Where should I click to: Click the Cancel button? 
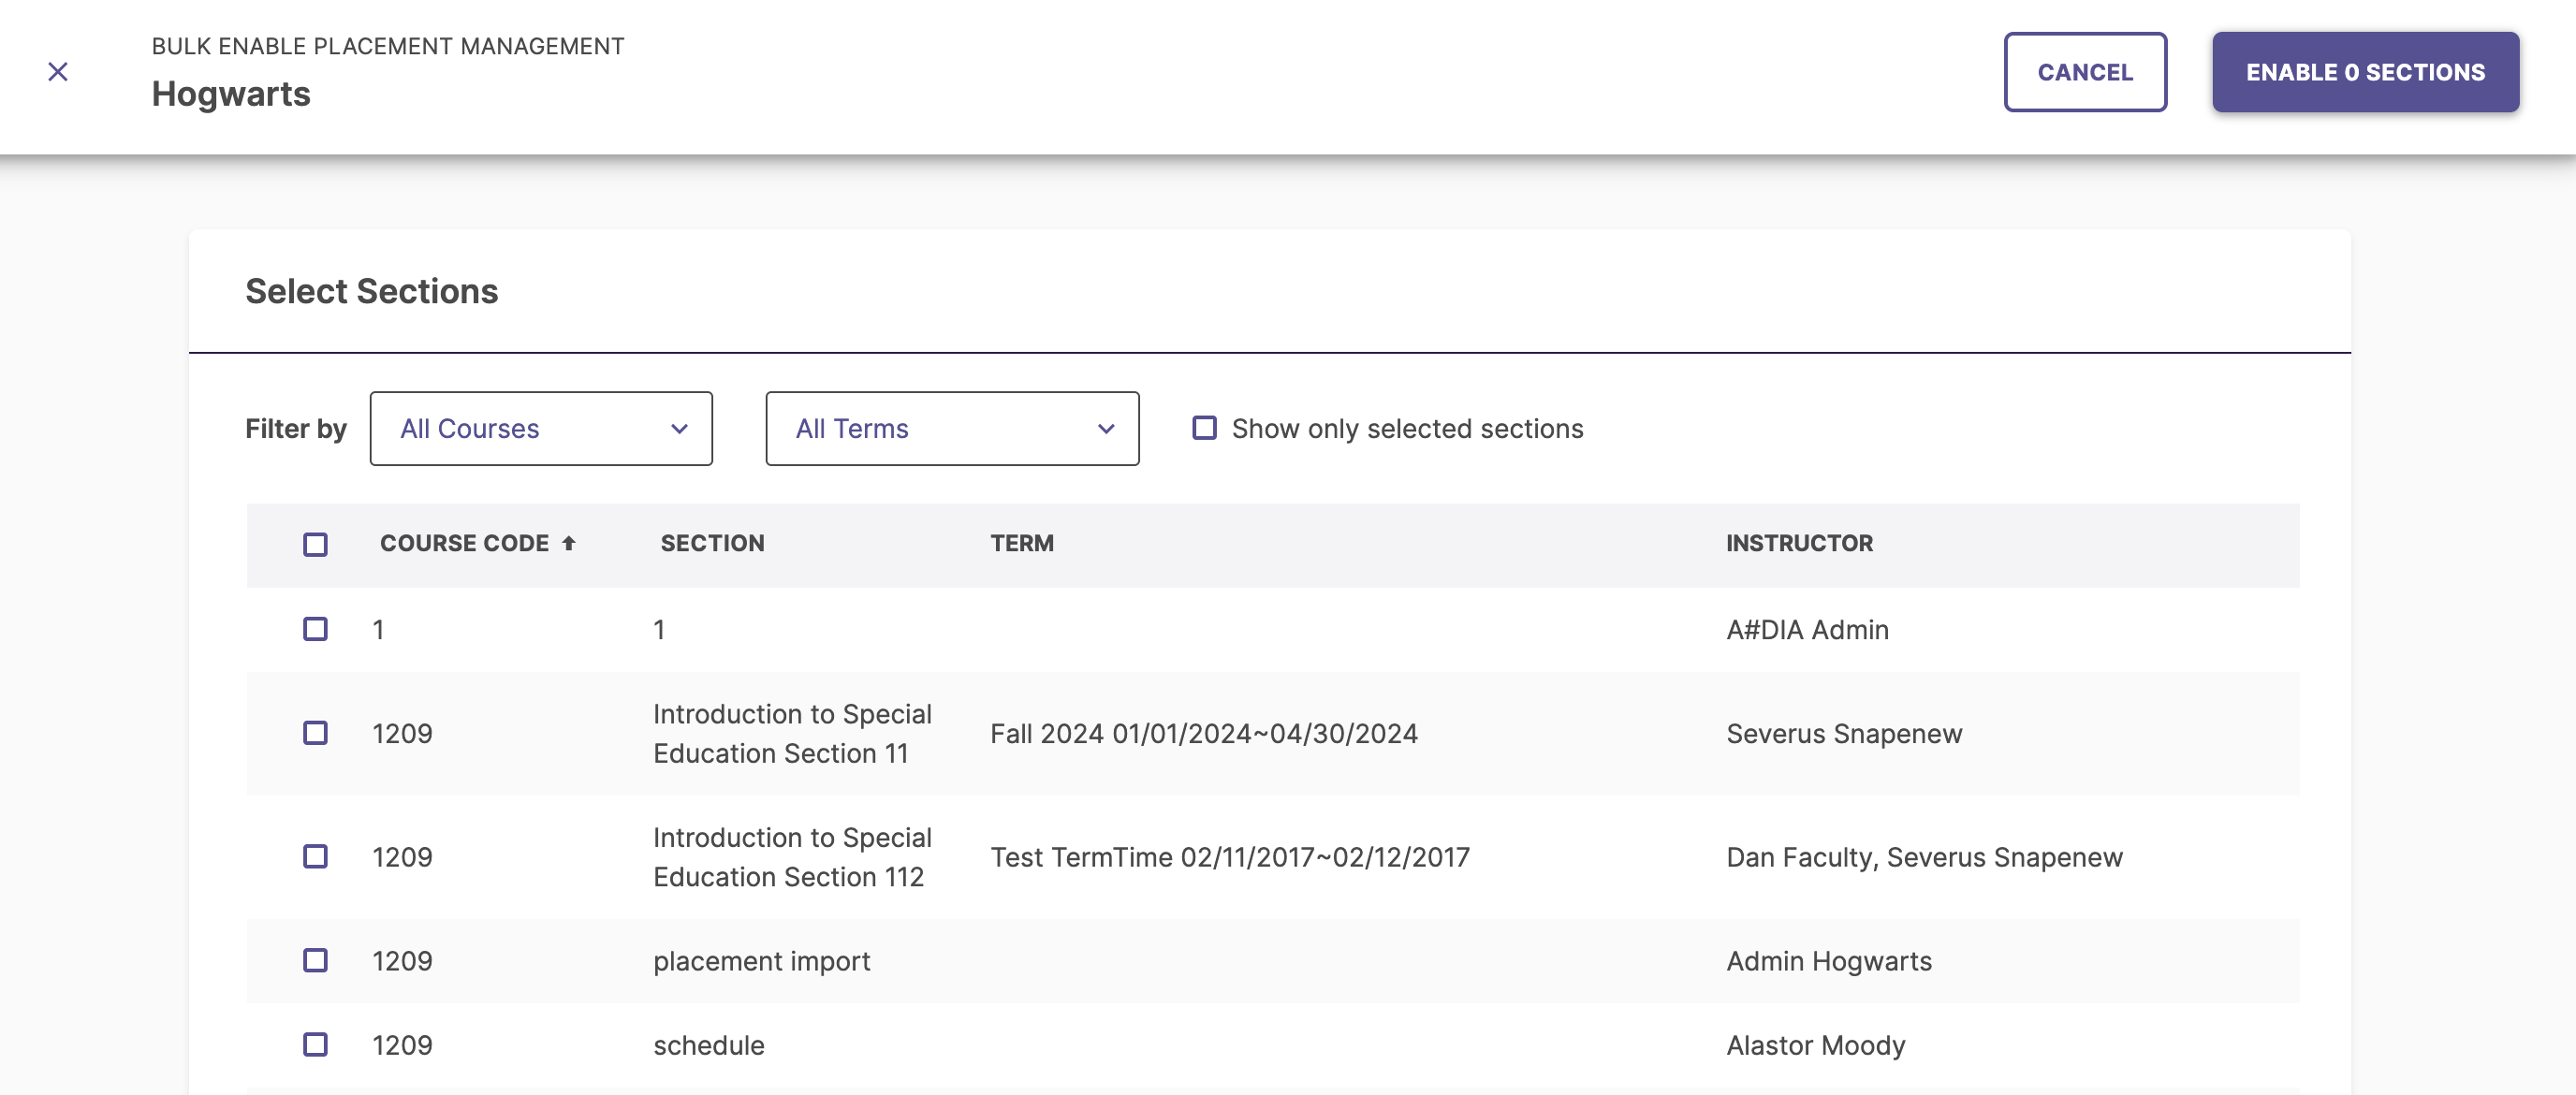pos(2085,72)
